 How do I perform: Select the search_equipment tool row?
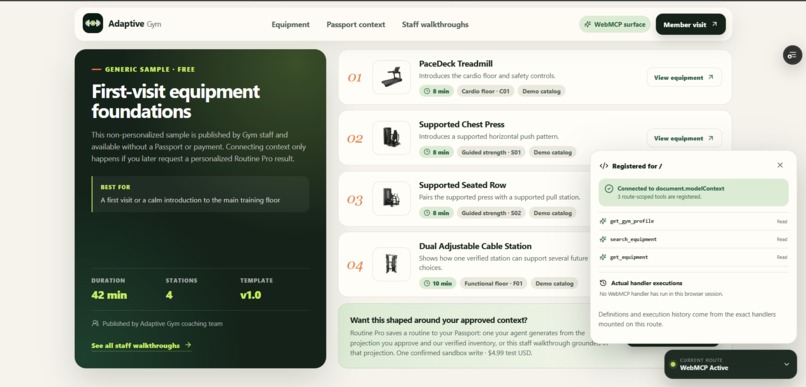[693, 239]
